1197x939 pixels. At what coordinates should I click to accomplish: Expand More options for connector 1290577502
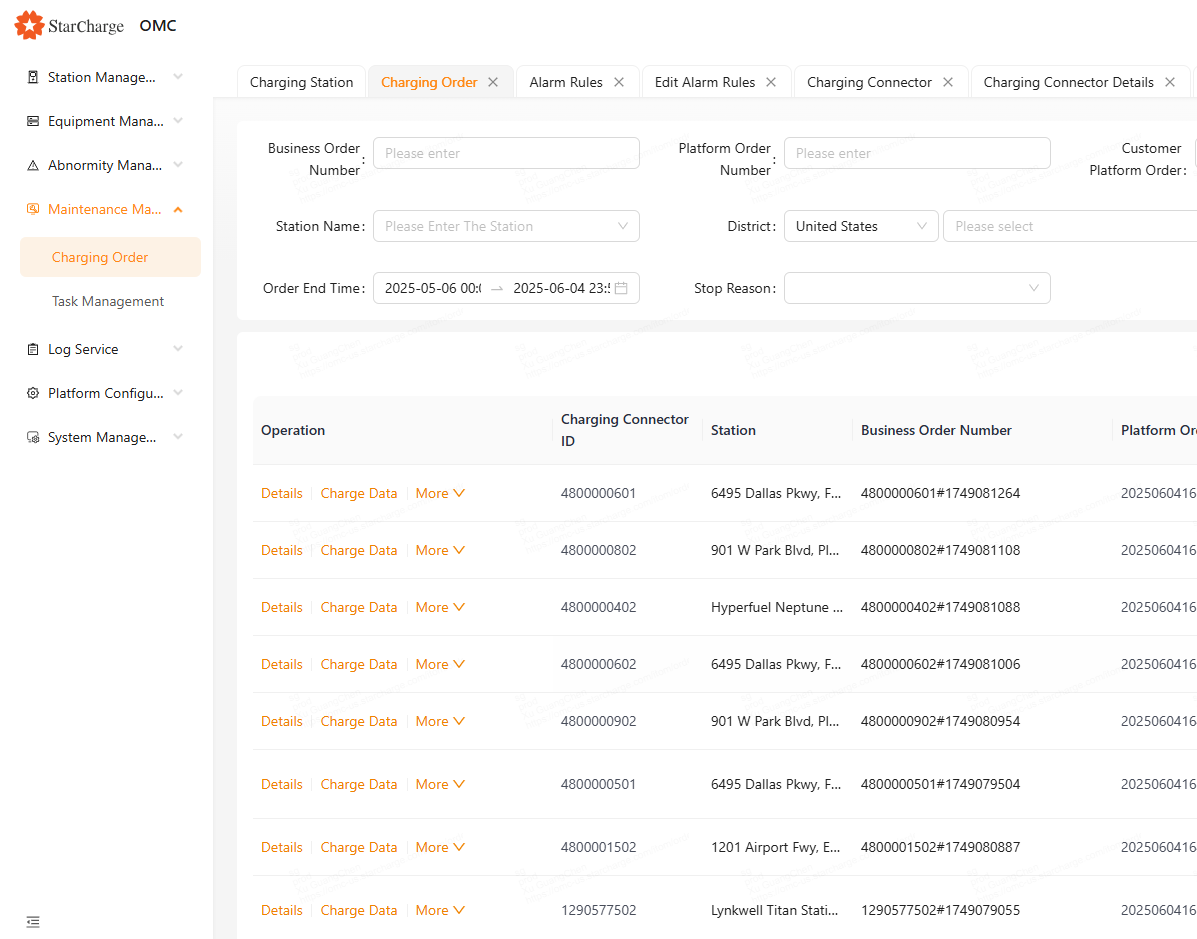point(440,910)
